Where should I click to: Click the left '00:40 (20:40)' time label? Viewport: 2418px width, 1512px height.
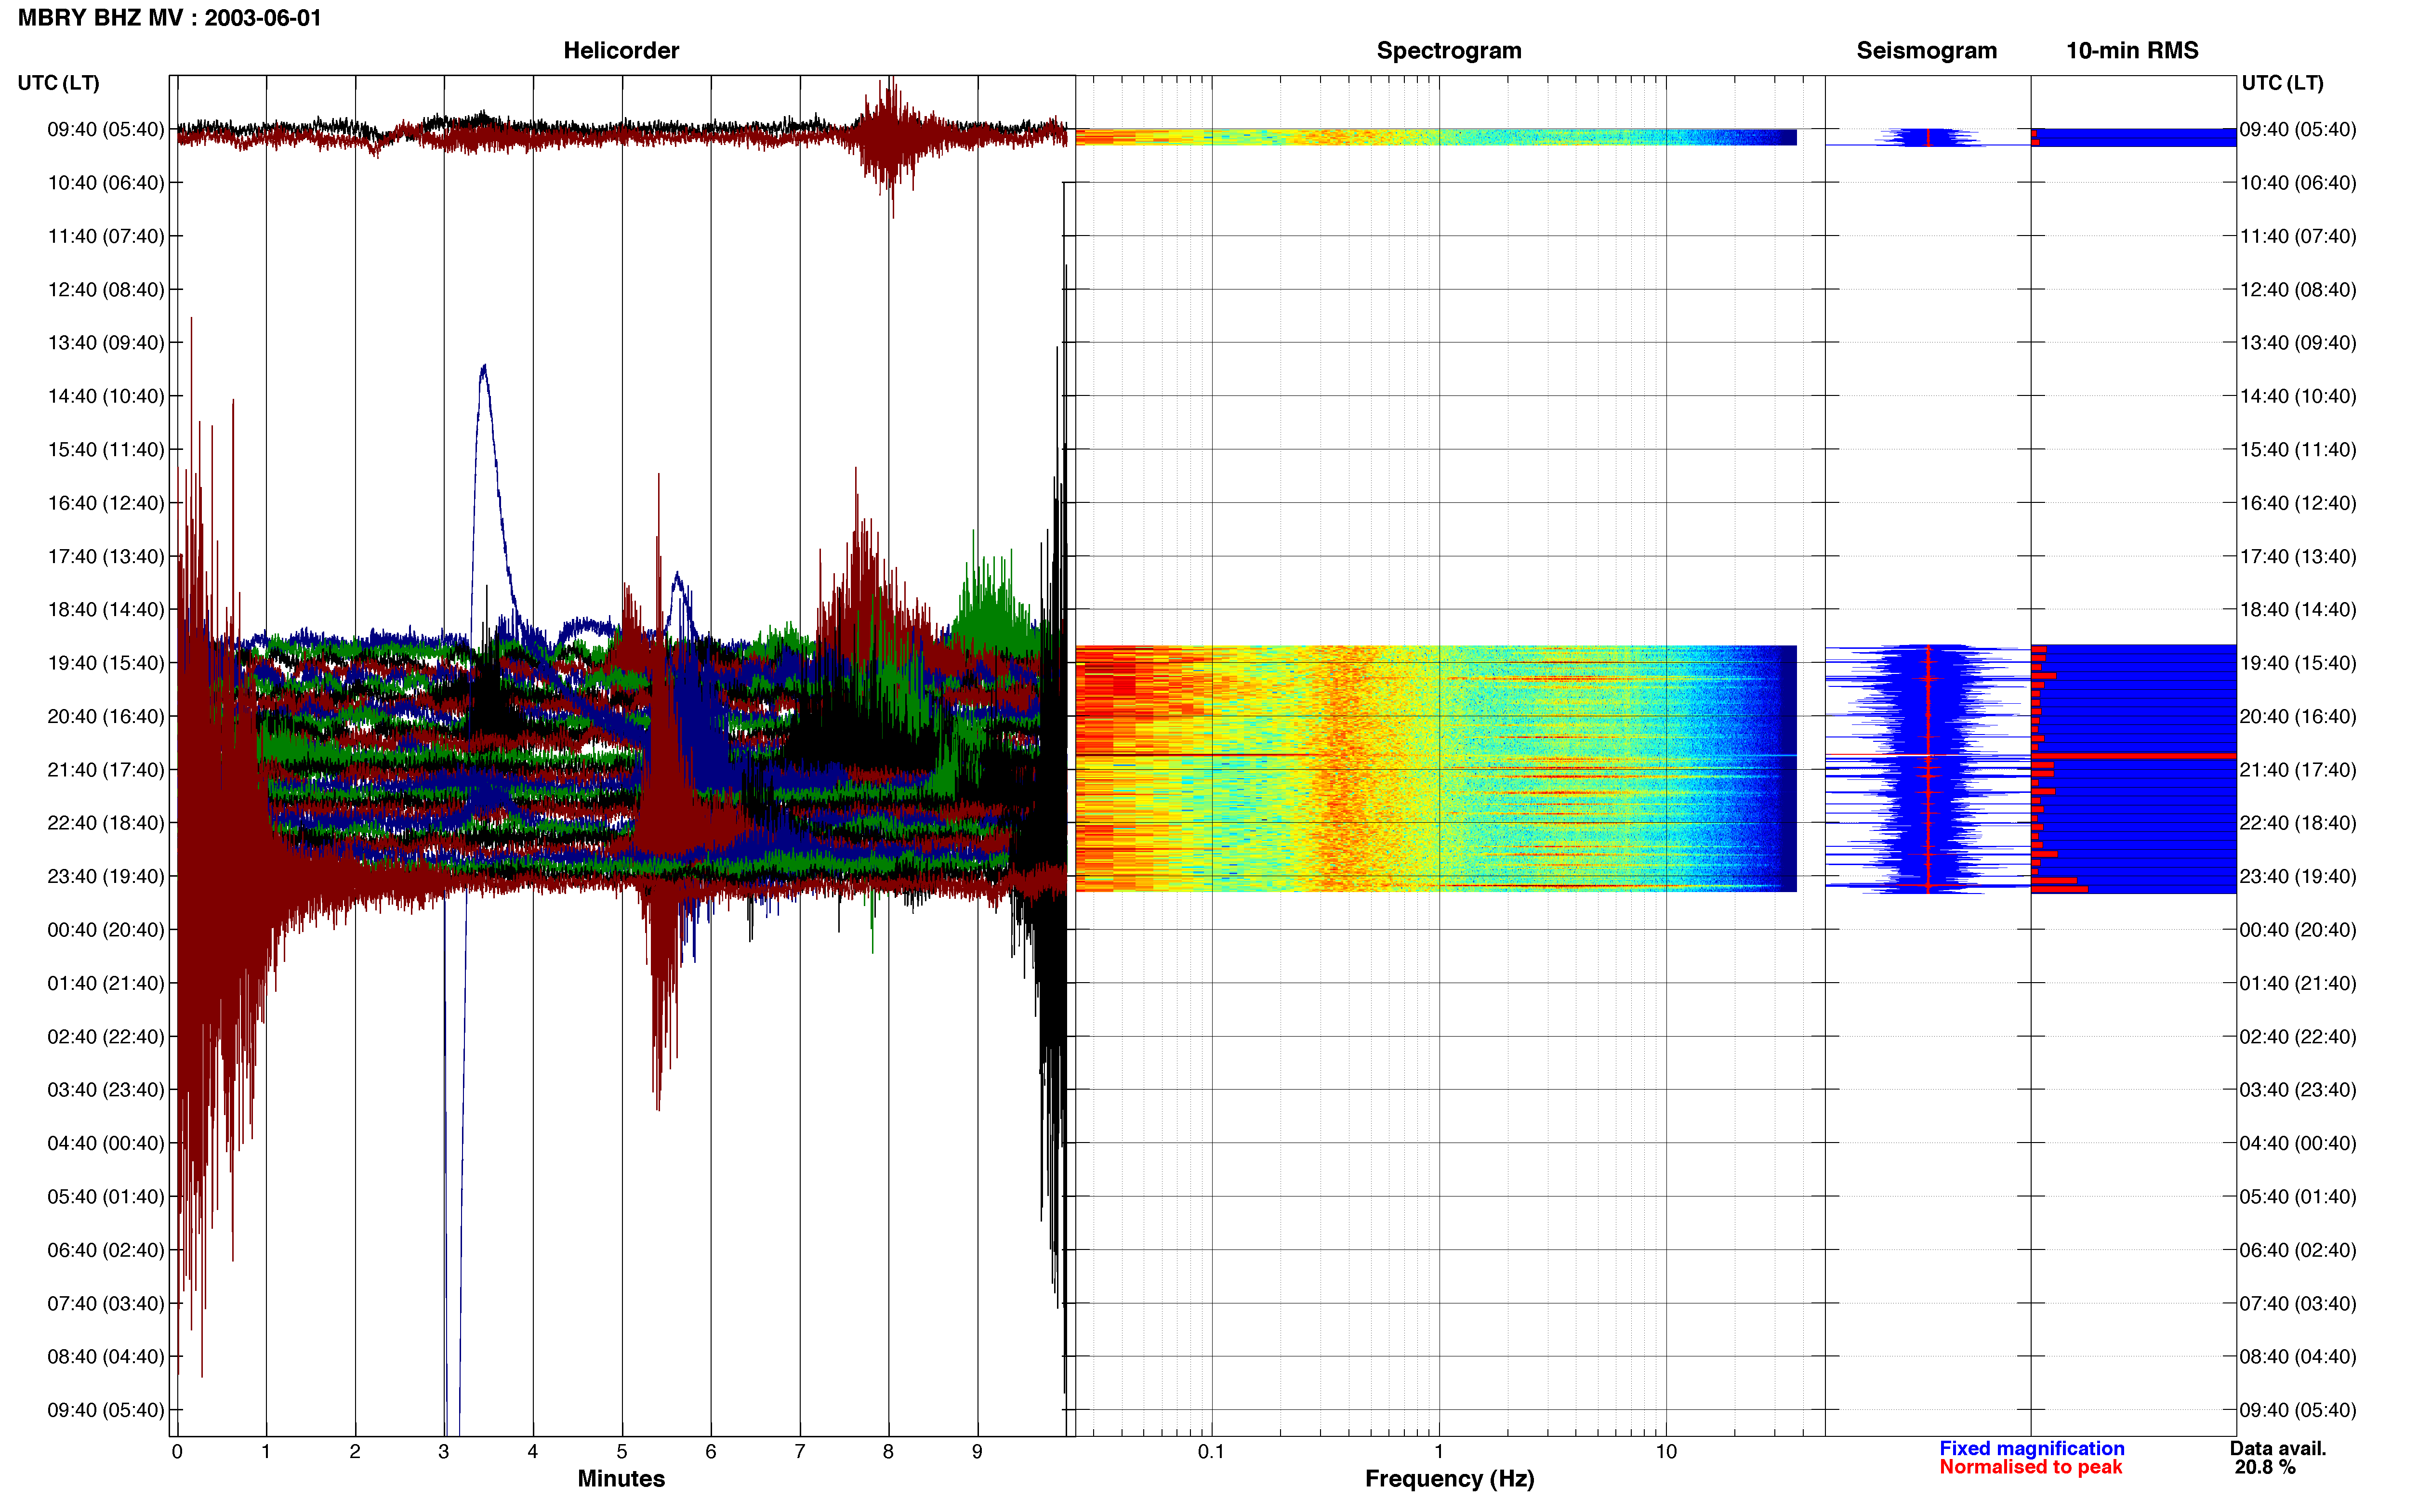[x=106, y=930]
